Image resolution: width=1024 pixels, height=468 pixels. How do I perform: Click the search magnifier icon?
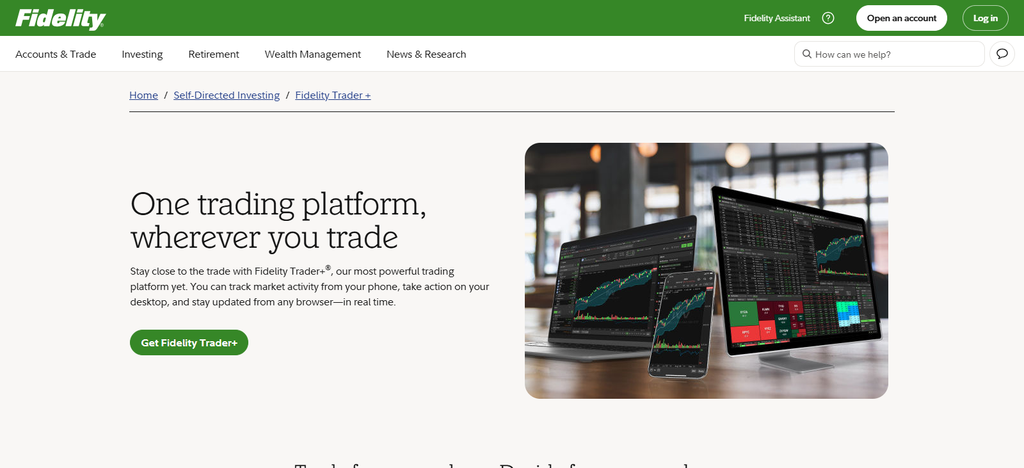click(807, 54)
